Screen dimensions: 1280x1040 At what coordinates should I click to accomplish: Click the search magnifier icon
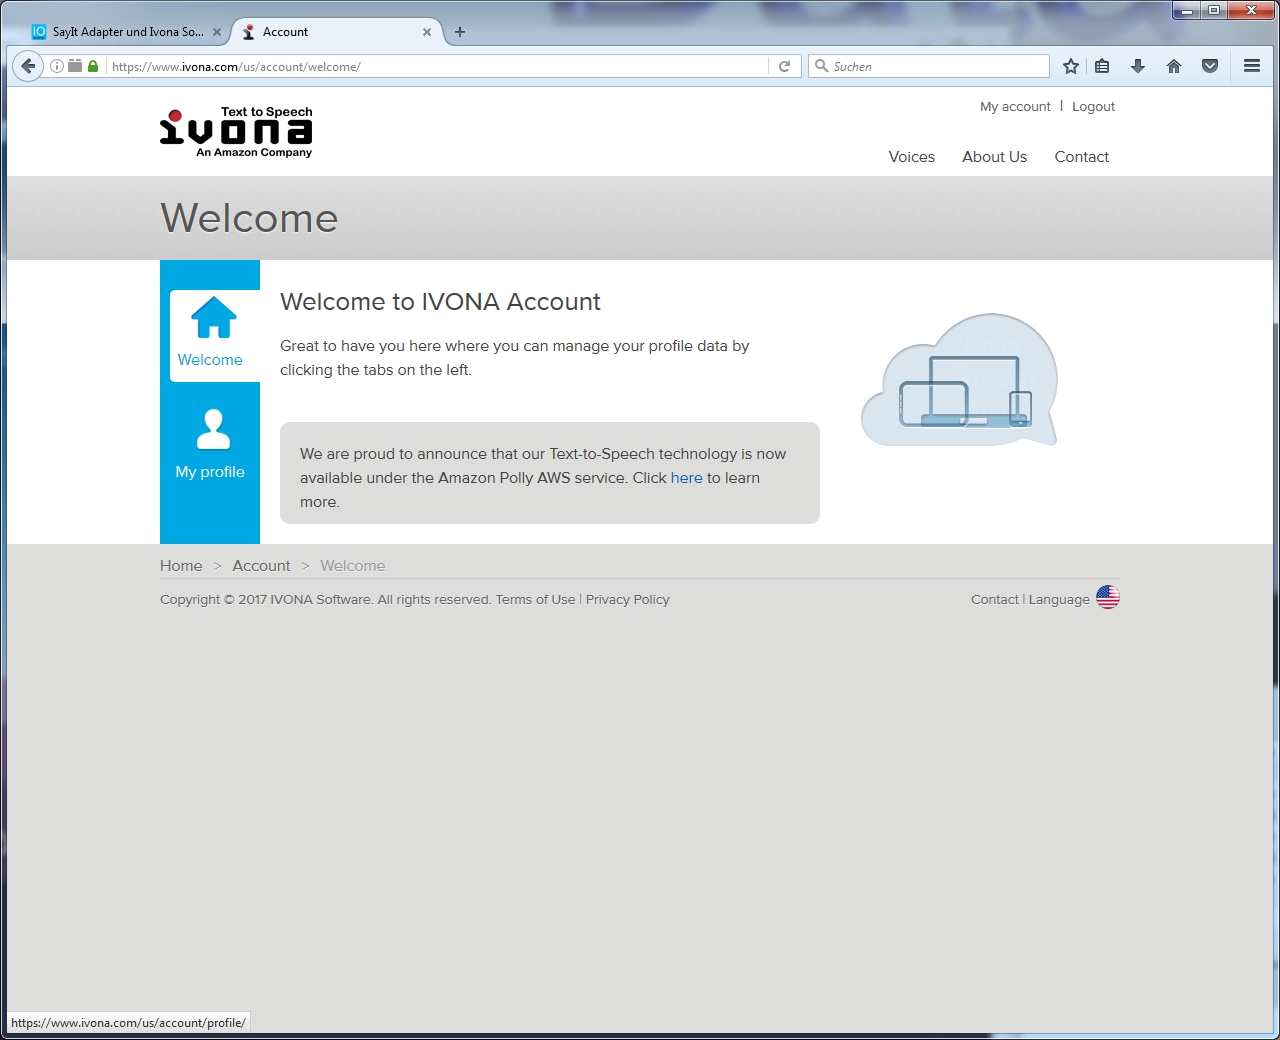[821, 66]
